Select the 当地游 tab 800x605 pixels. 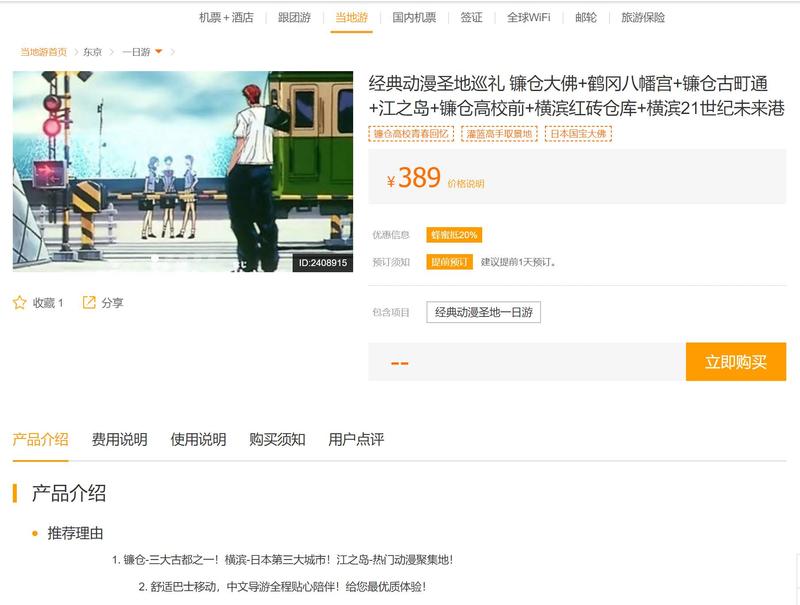(x=352, y=17)
